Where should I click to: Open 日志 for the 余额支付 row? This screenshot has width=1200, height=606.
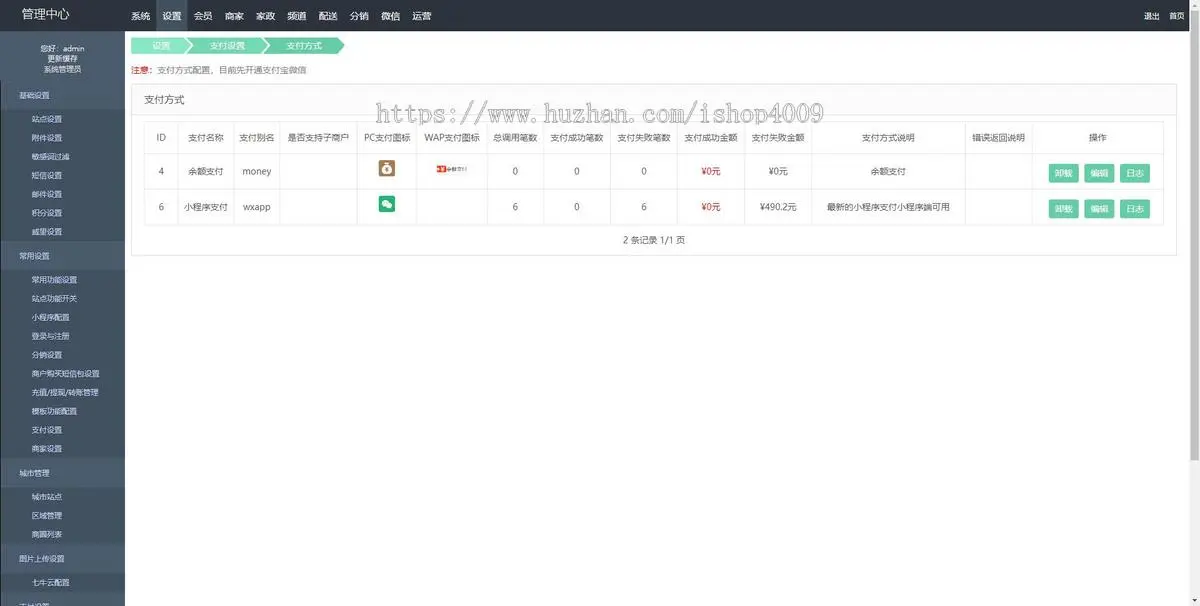click(1135, 173)
